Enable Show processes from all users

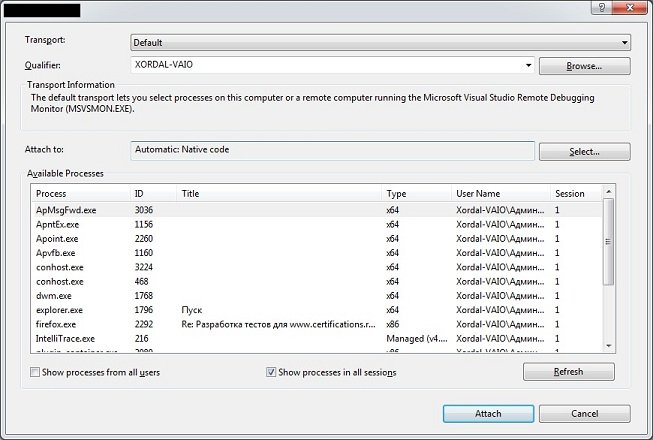click(36, 372)
